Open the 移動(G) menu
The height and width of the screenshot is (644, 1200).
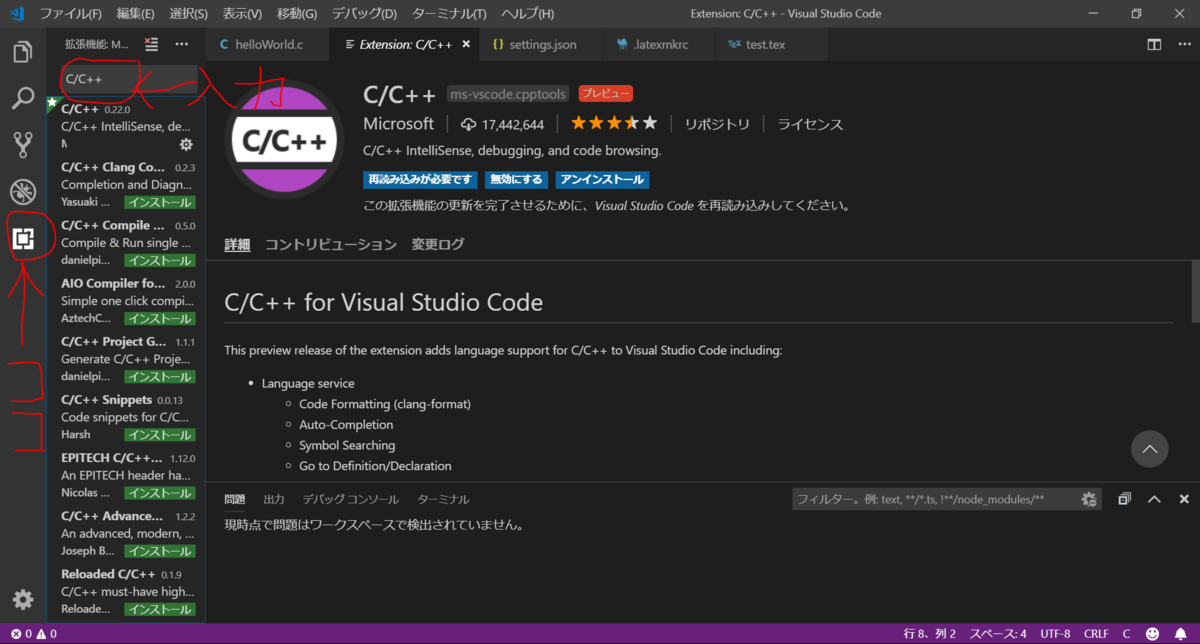[296, 14]
